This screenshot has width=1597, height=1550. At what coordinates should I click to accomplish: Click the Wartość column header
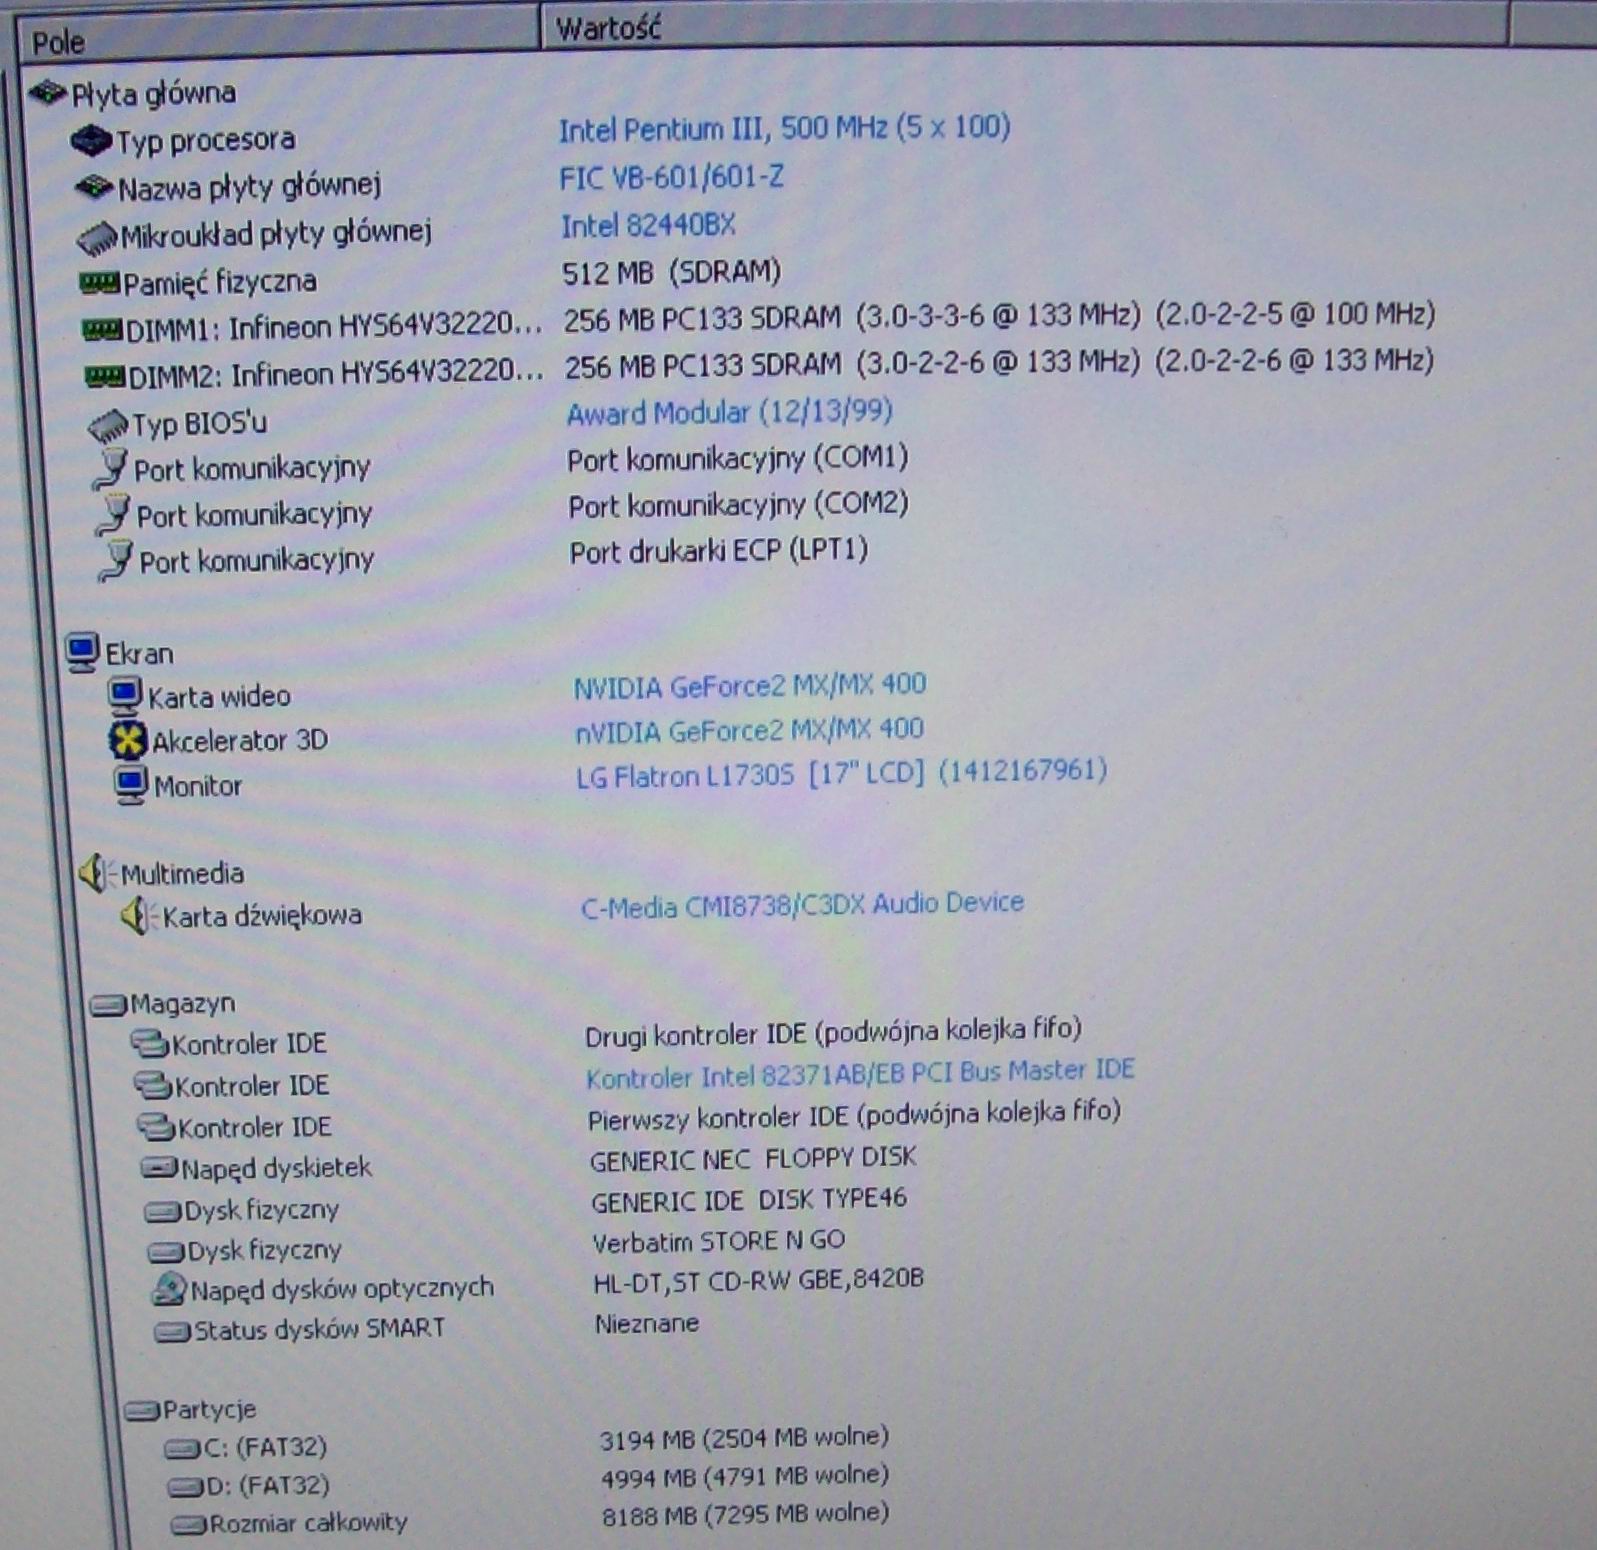click(1025, 26)
